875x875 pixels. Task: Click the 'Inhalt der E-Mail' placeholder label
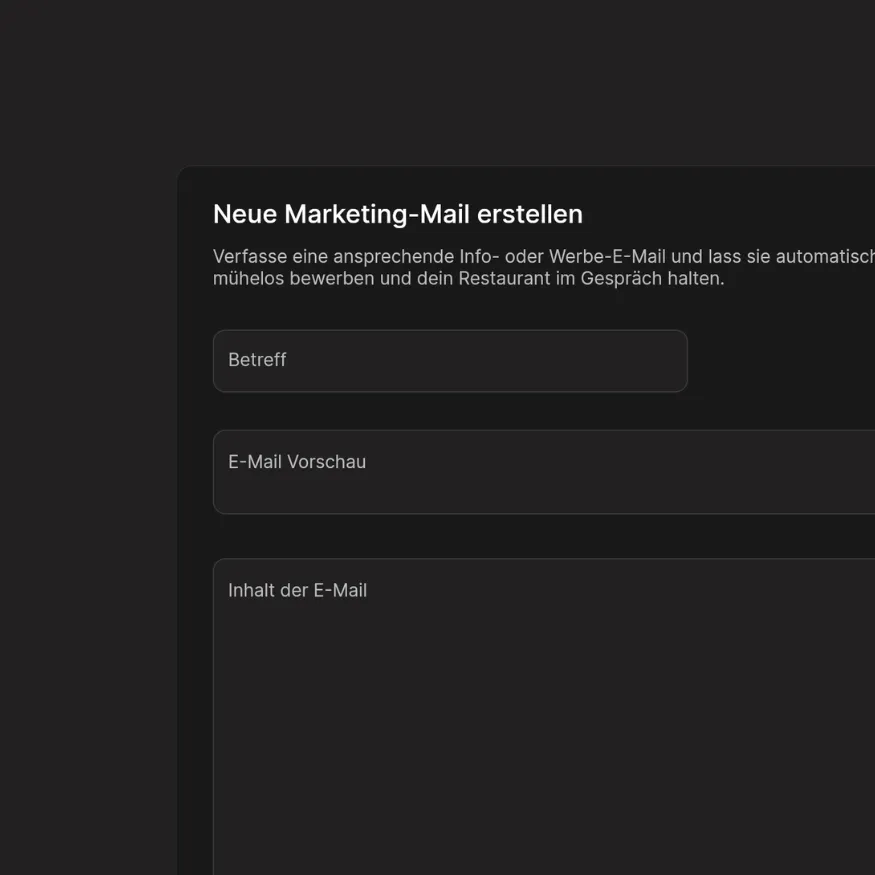click(297, 590)
